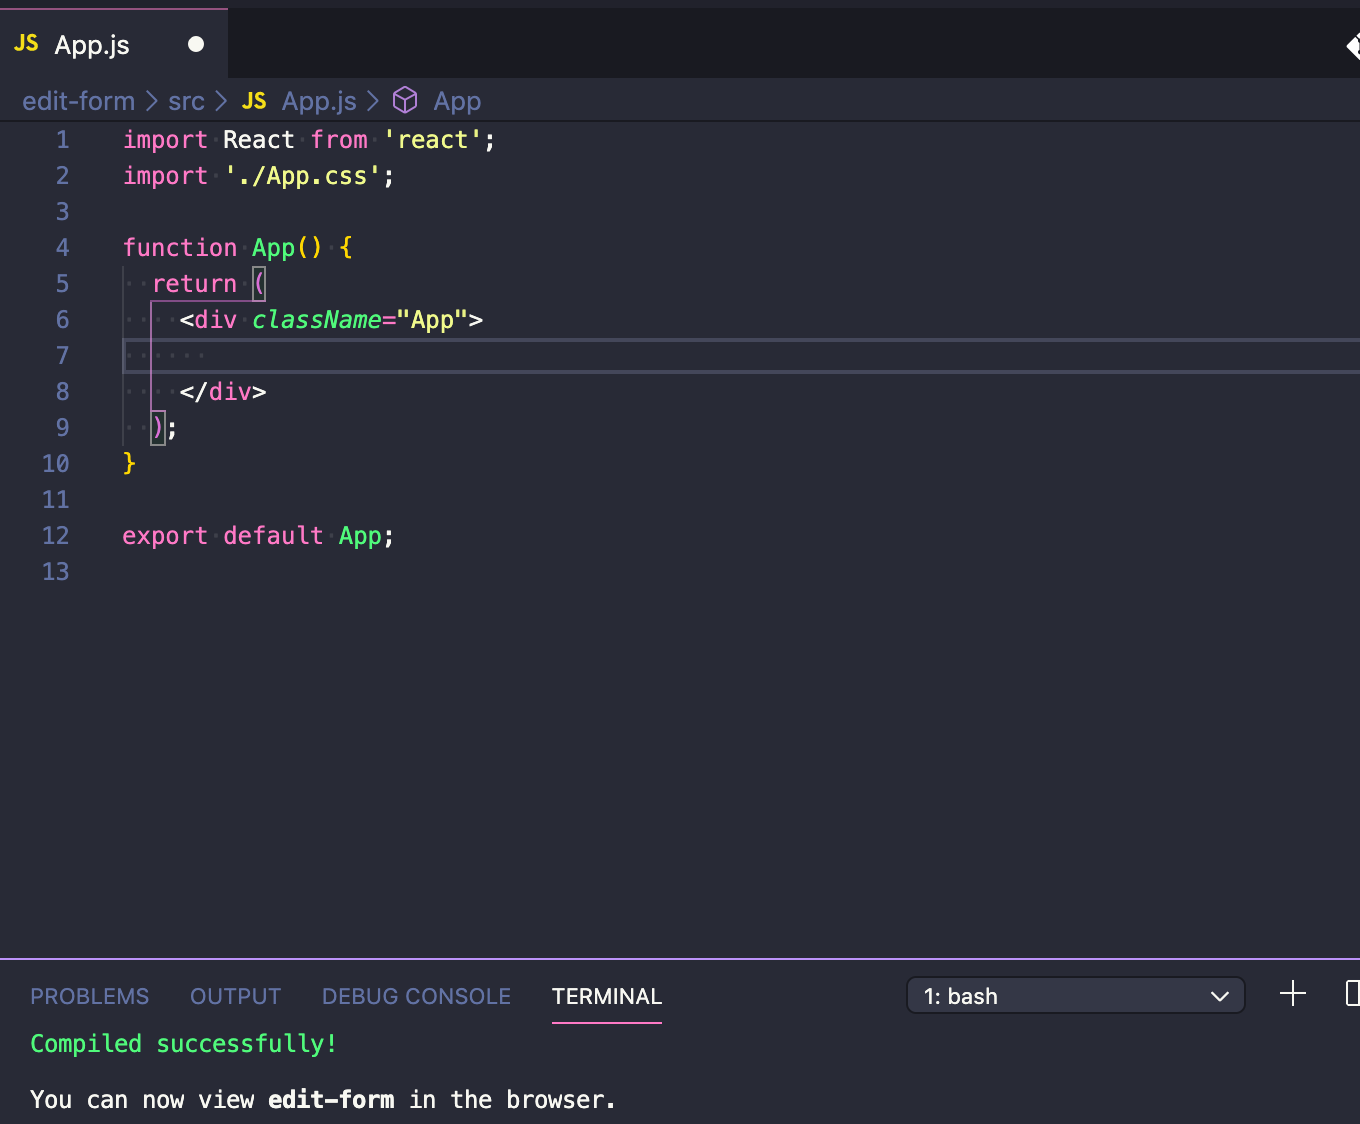Select the App symbol breadcrumb
Image resolution: width=1360 pixels, height=1124 pixels.
[x=457, y=101]
